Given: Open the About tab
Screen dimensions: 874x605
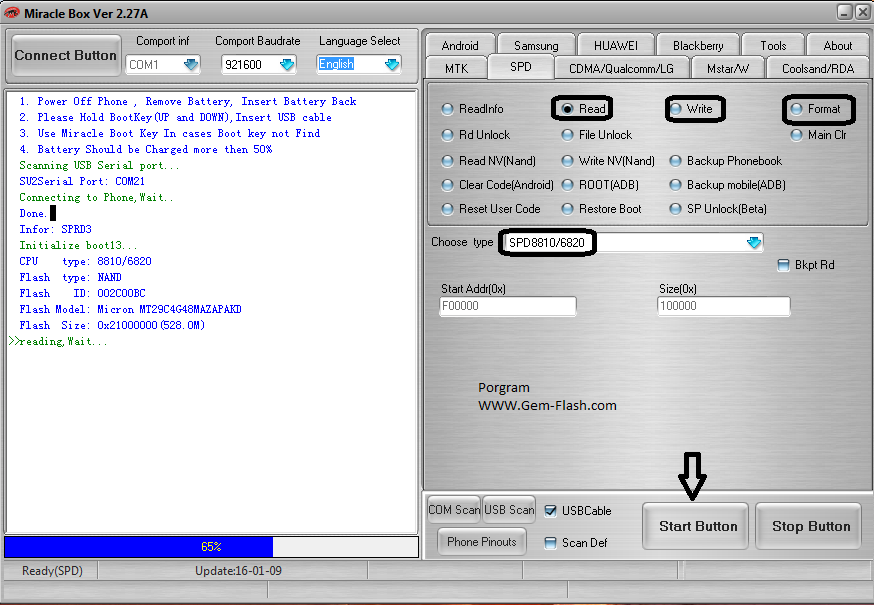Looking at the screenshot, I should 838,46.
